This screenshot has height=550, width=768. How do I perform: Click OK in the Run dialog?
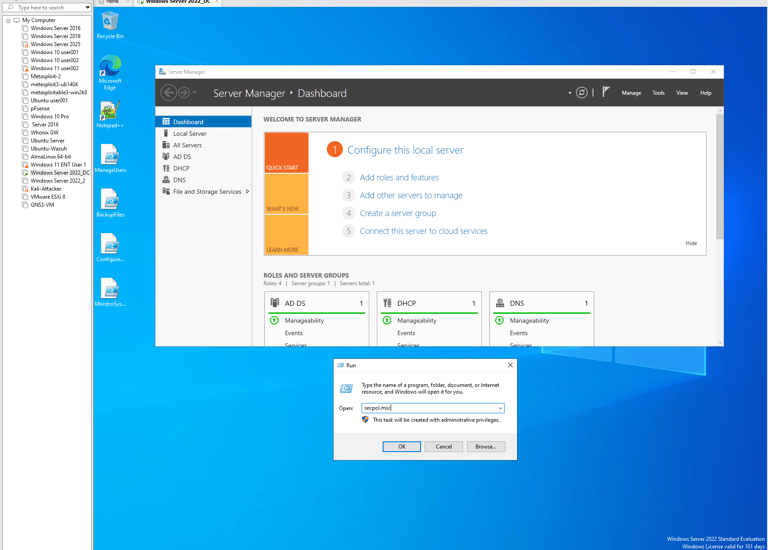(x=402, y=446)
